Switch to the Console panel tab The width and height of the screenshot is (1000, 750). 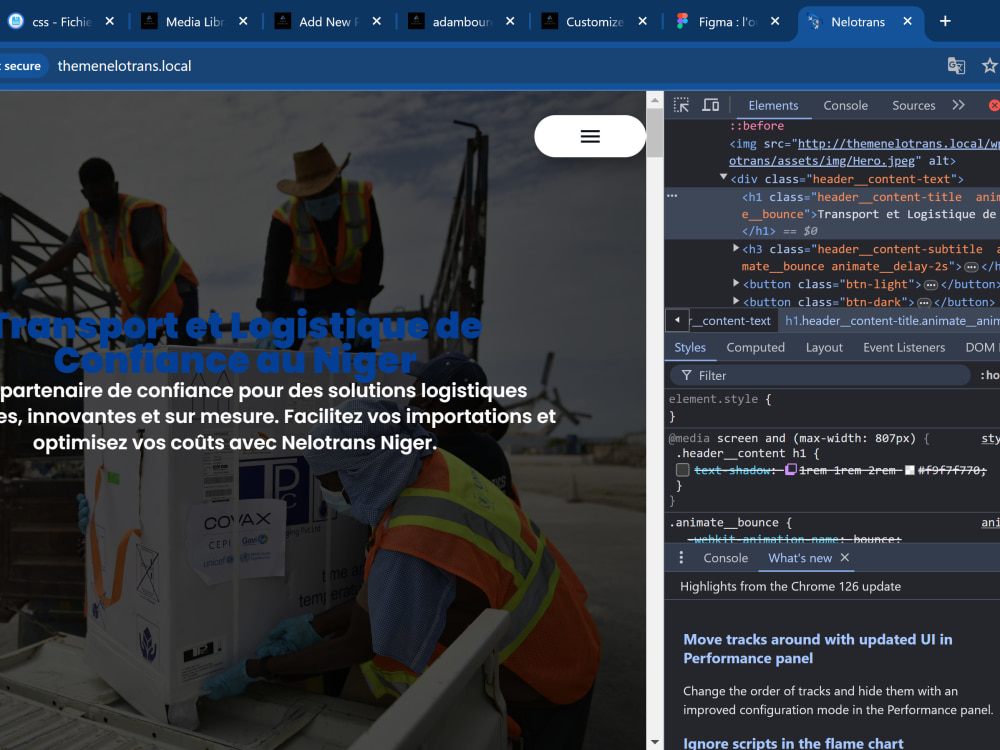point(845,105)
